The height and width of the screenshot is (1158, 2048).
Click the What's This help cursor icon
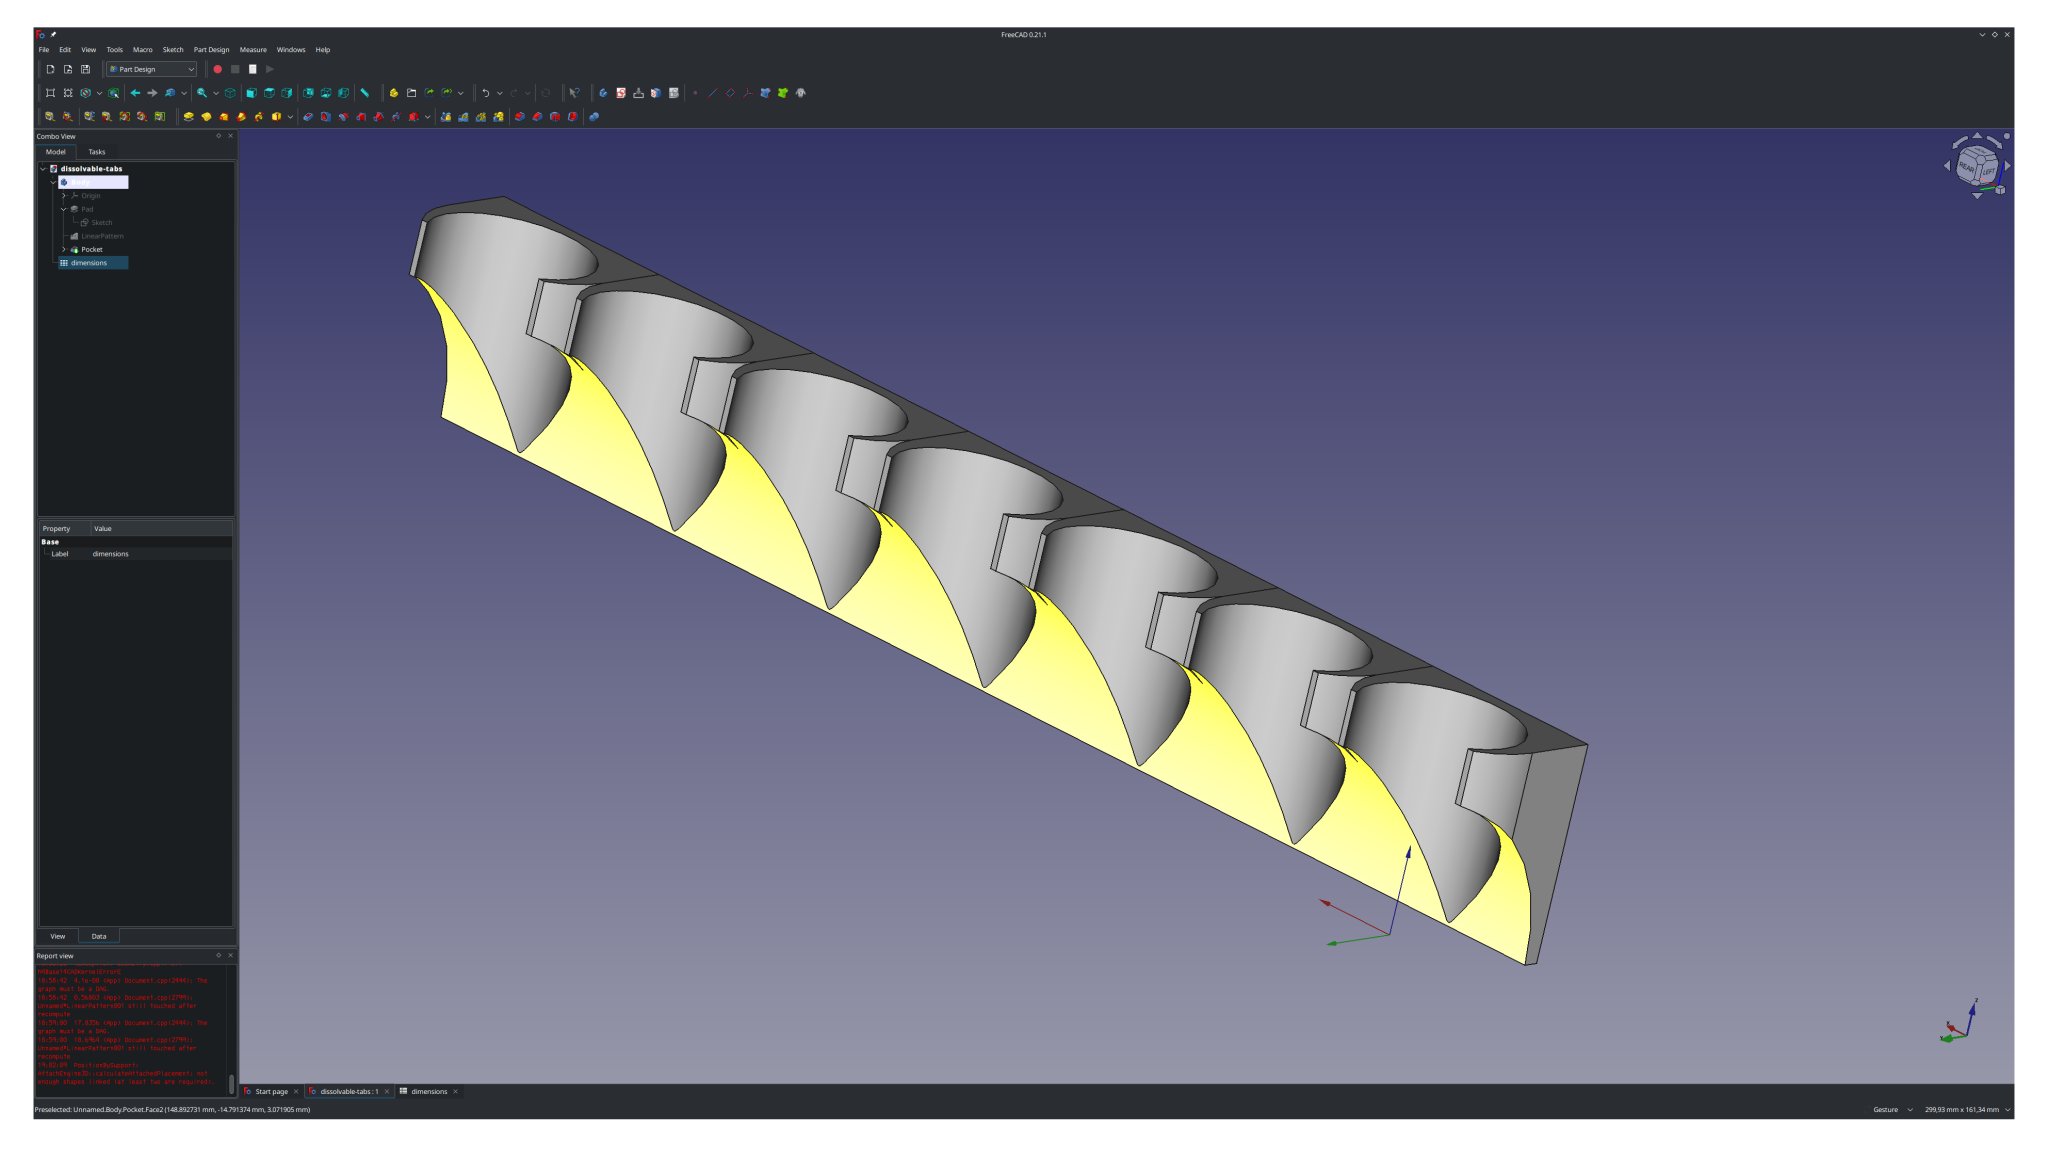pos(574,93)
